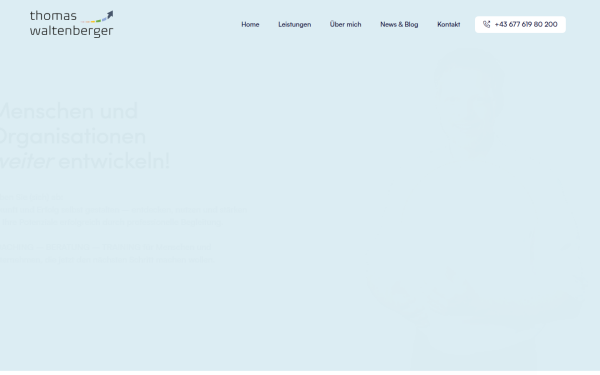Click the phone handset icon

point(486,24)
